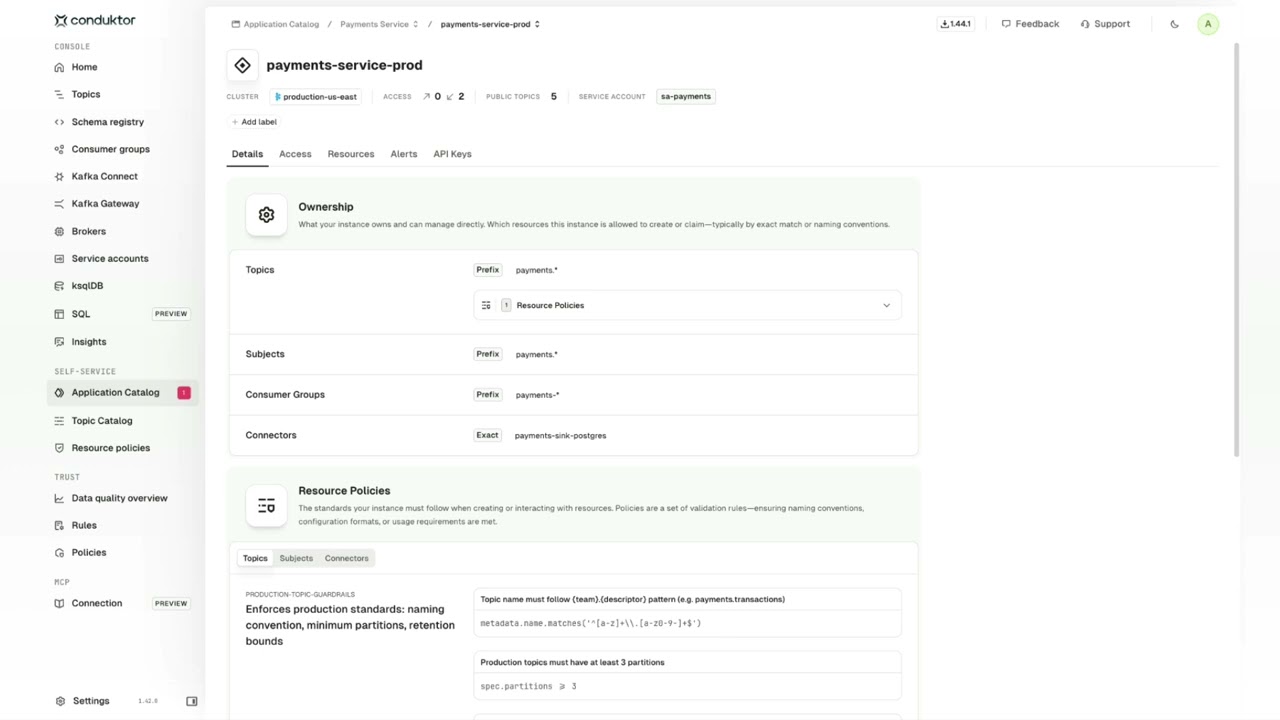The image size is (1280, 720).
Task: Click the Topic Catalog sidebar icon
Action: pyautogui.click(x=60, y=421)
